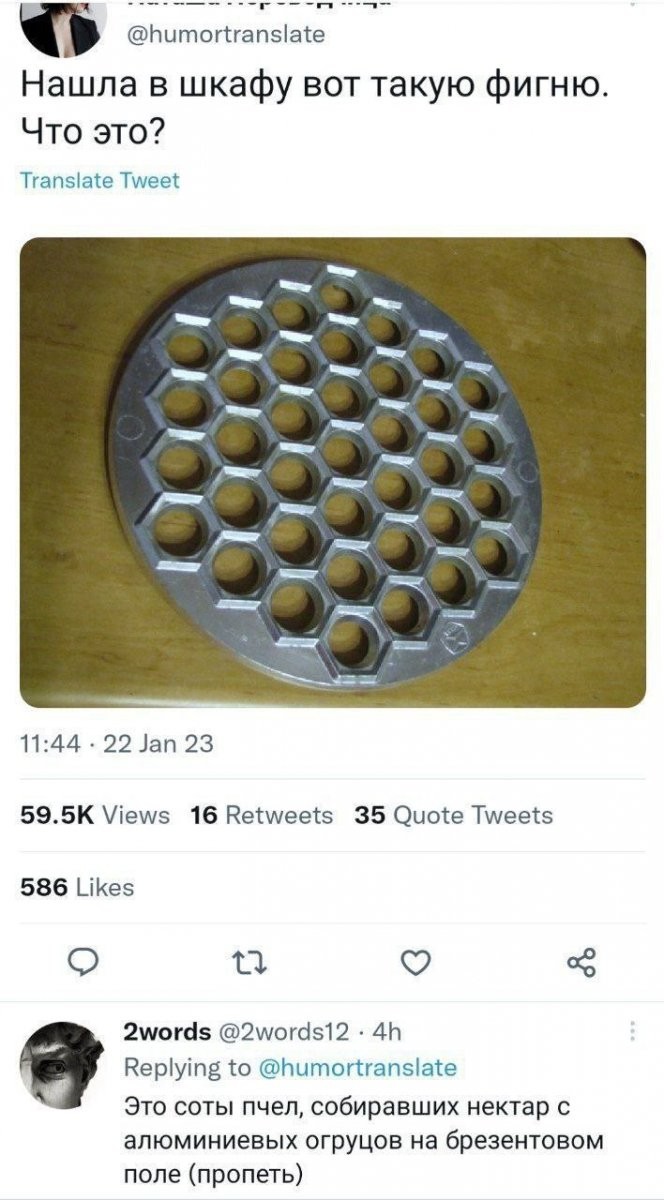Image resolution: width=664 pixels, height=1200 pixels.
Task: Click the 59.5K Views count
Action: coord(95,815)
